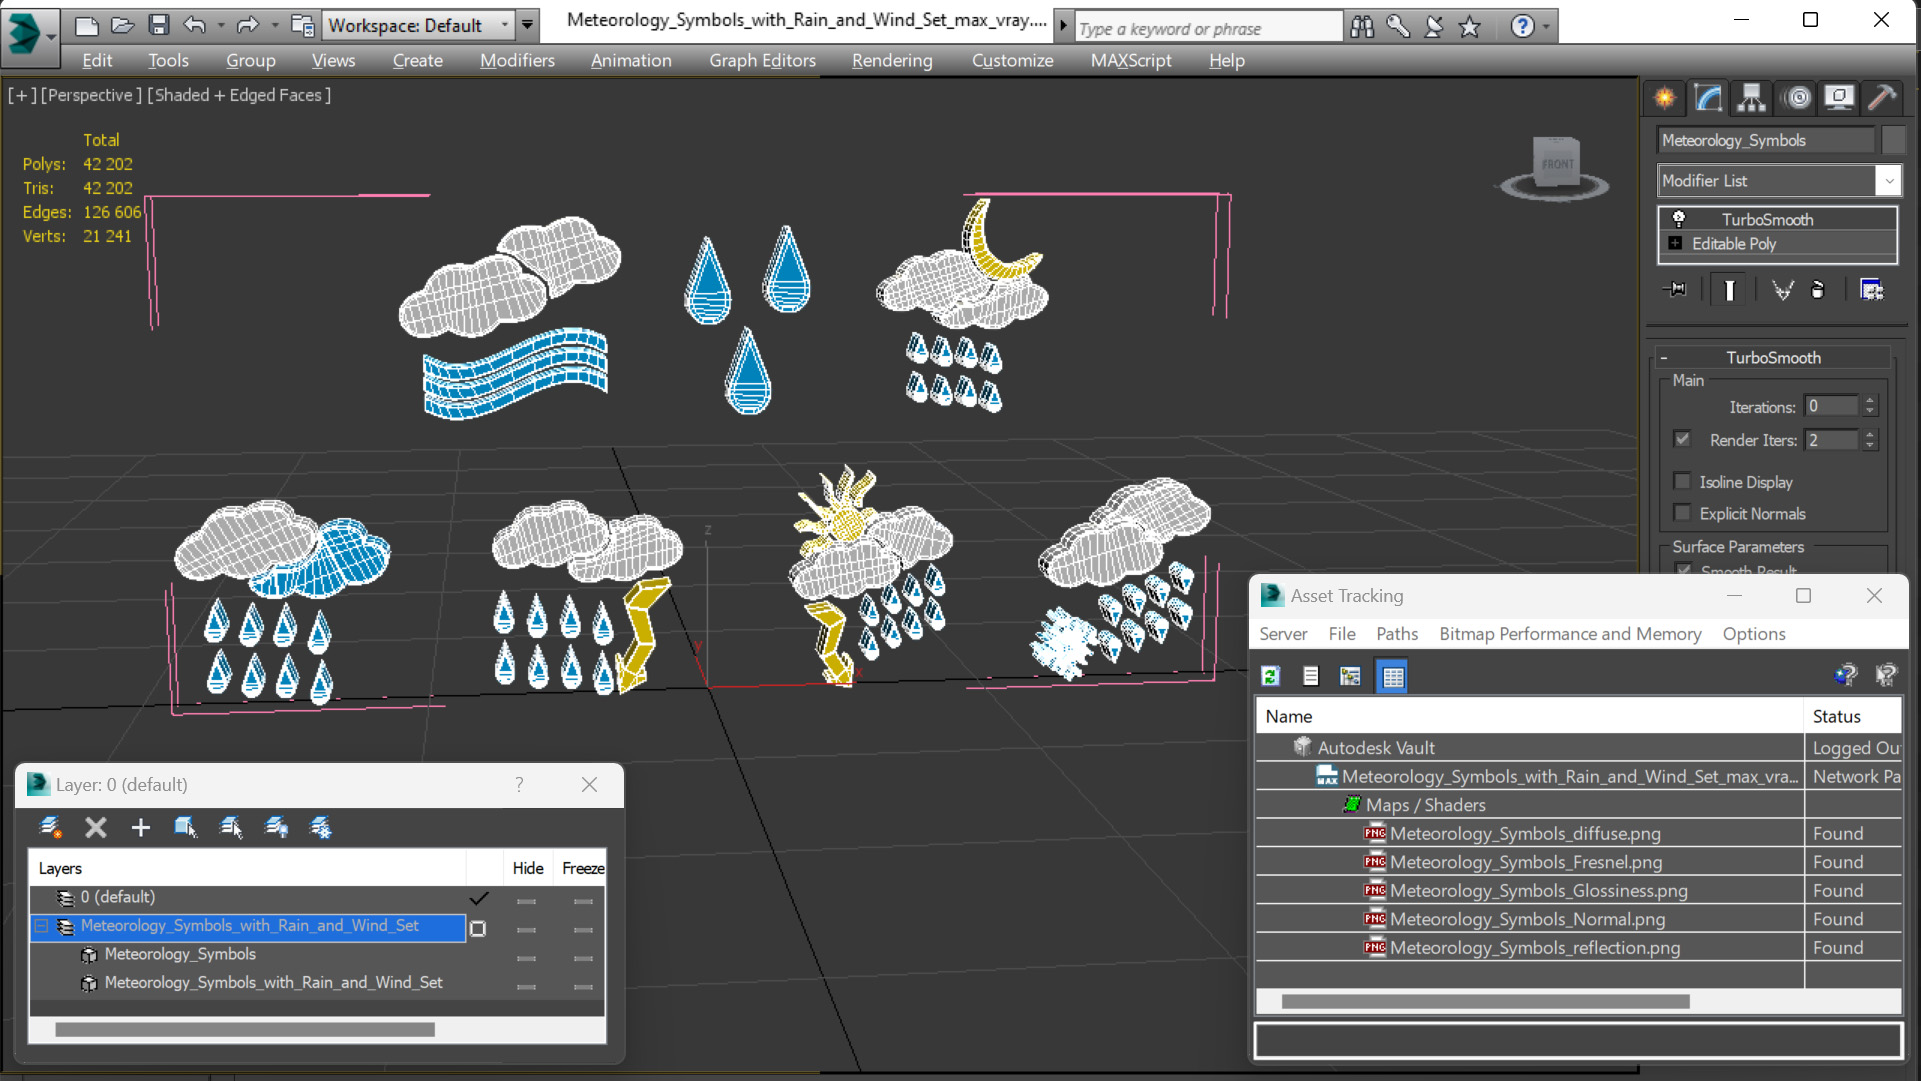Click the Autodesk Vault tree item
This screenshot has height=1081, width=1921.
click(x=1379, y=747)
